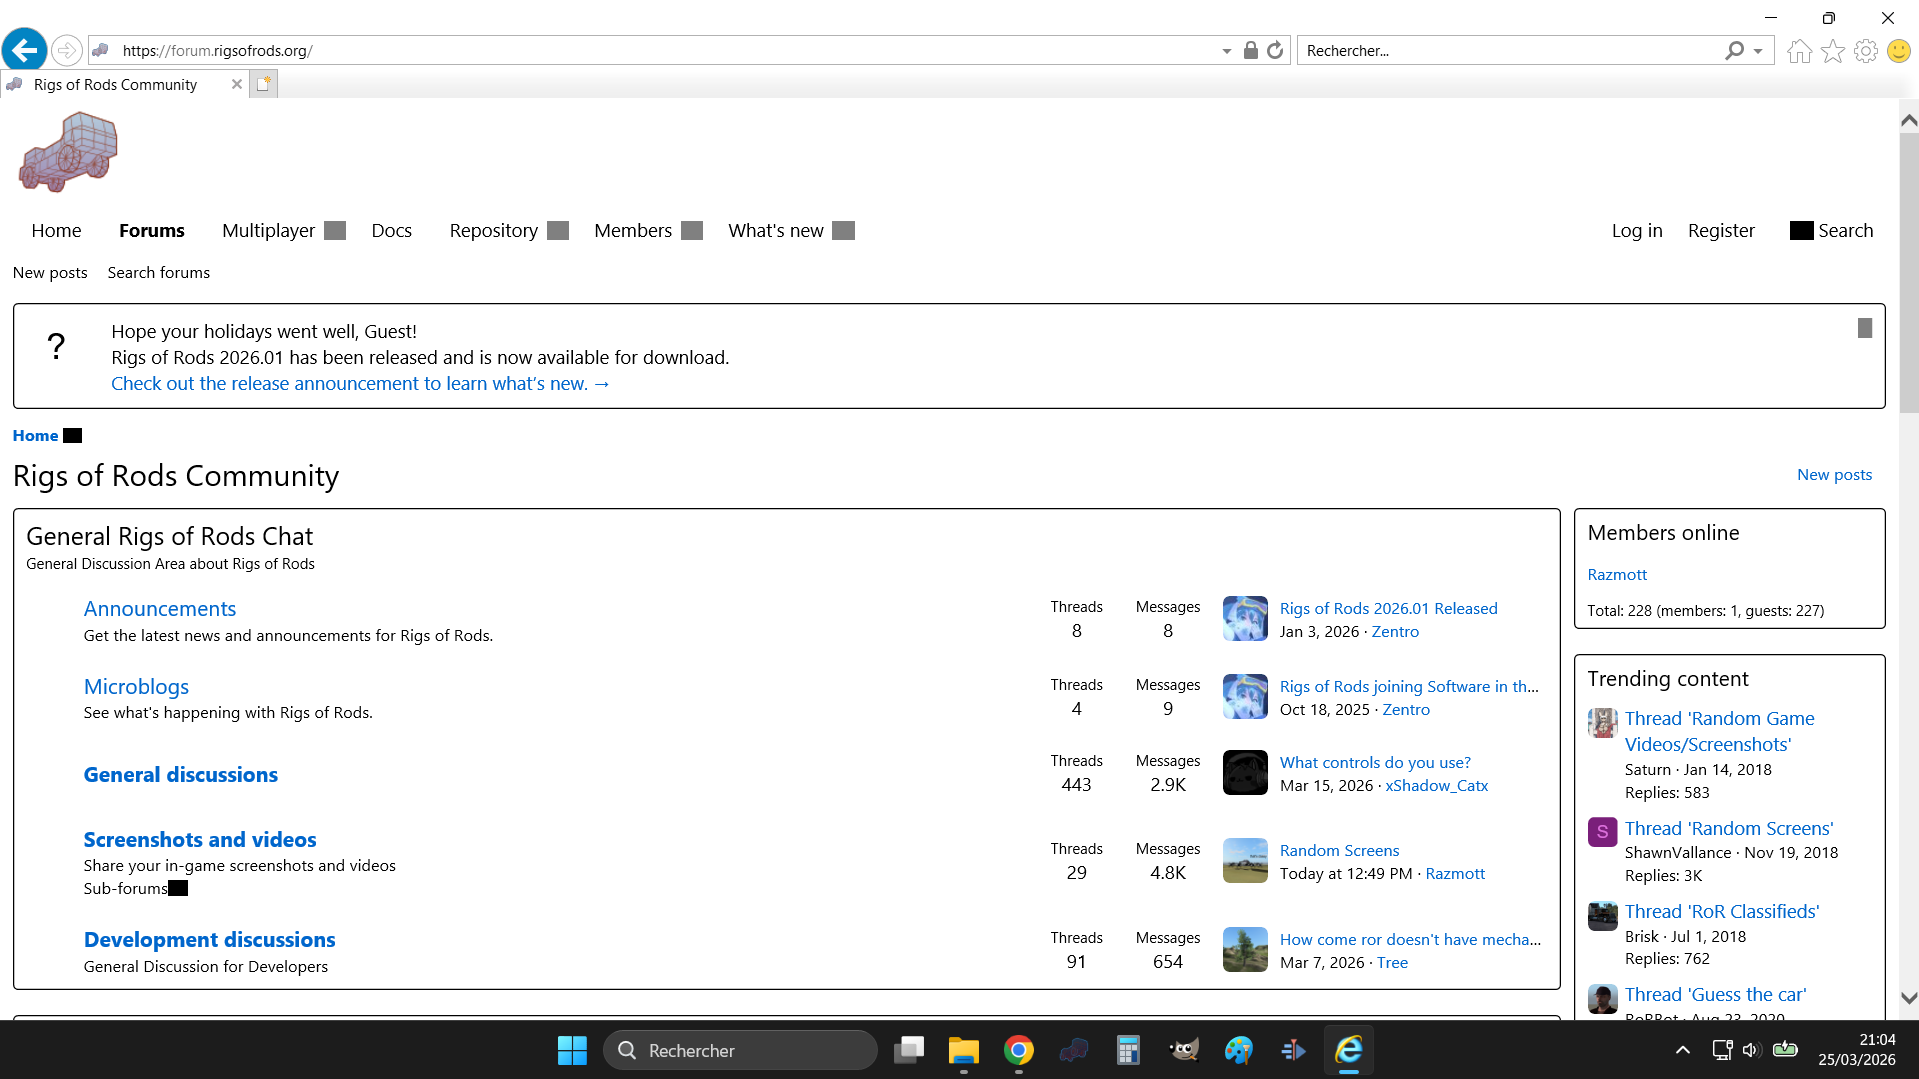Dismiss the release announcement notice
The image size is (1919, 1079).
(x=1864, y=328)
